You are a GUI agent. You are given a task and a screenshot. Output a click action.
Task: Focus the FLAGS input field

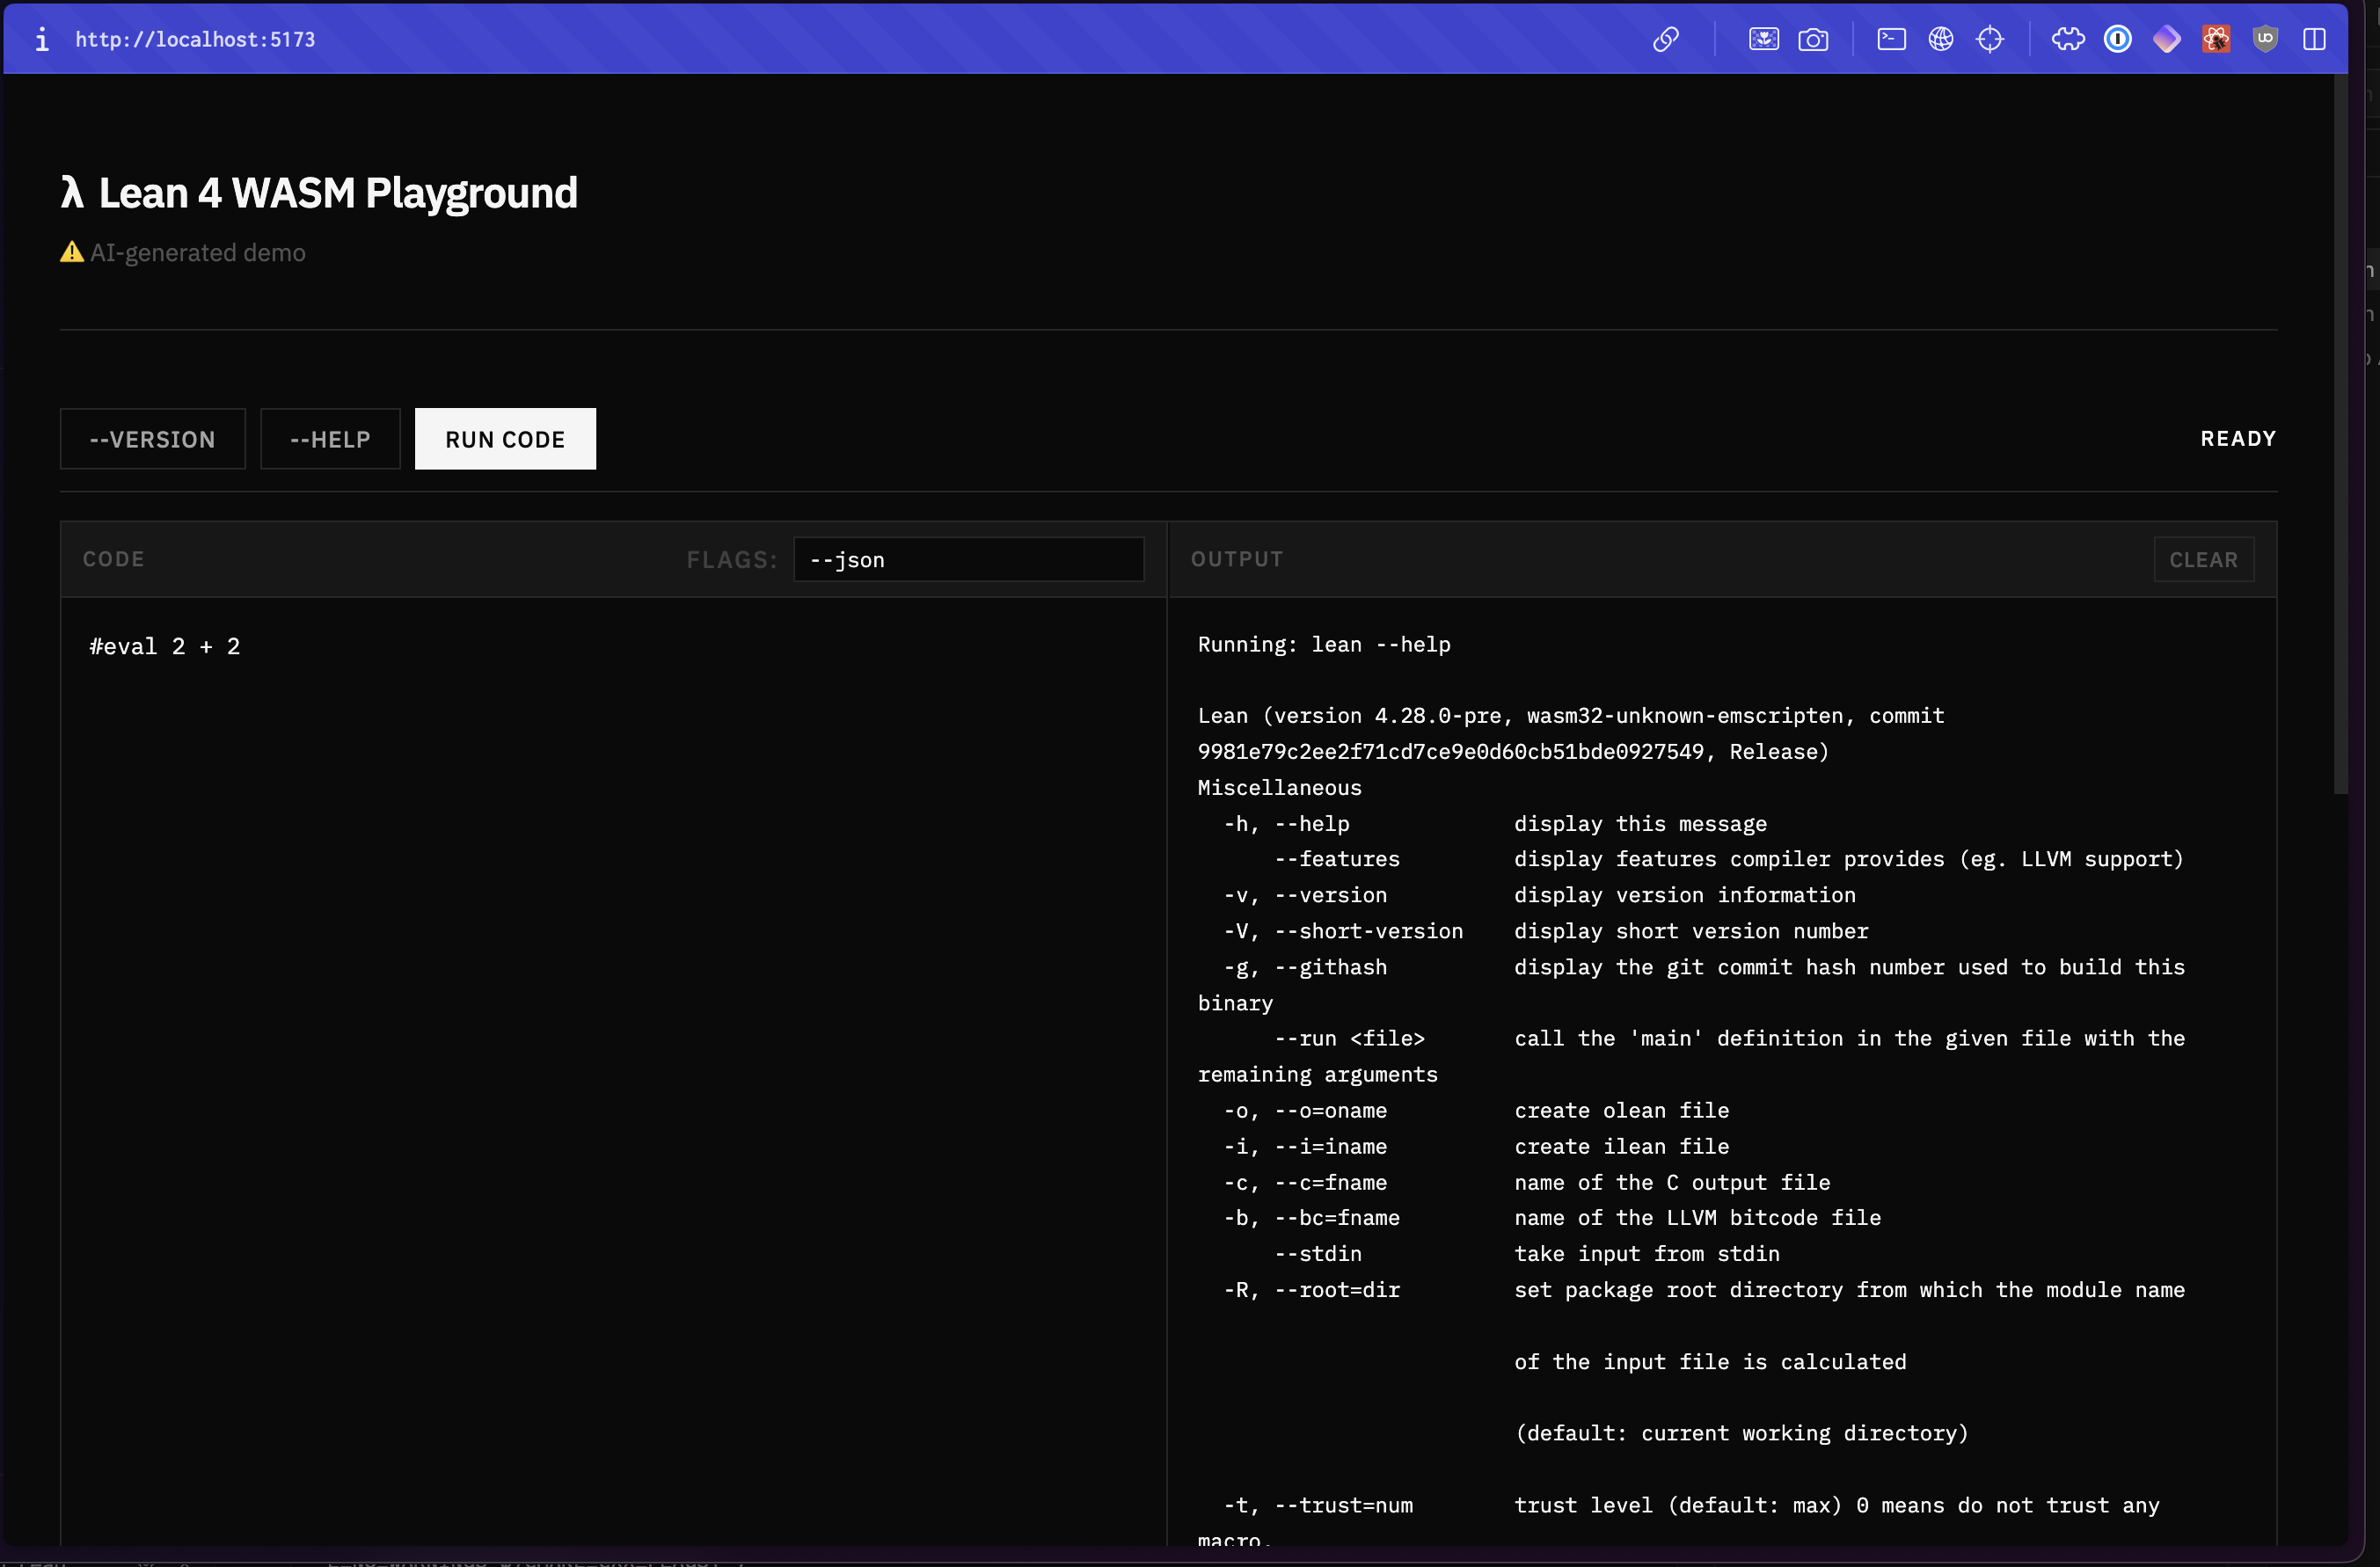968,560
